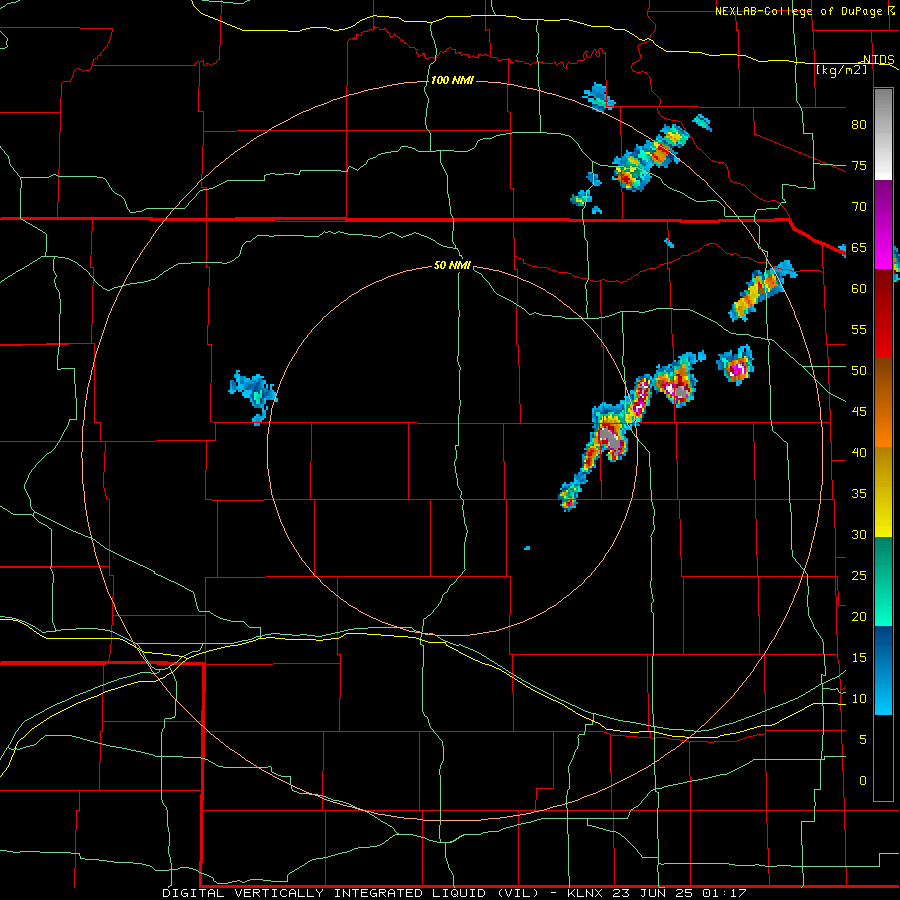
Task: Click the NTDS label above the scale
Action: (x=879, y=60)
